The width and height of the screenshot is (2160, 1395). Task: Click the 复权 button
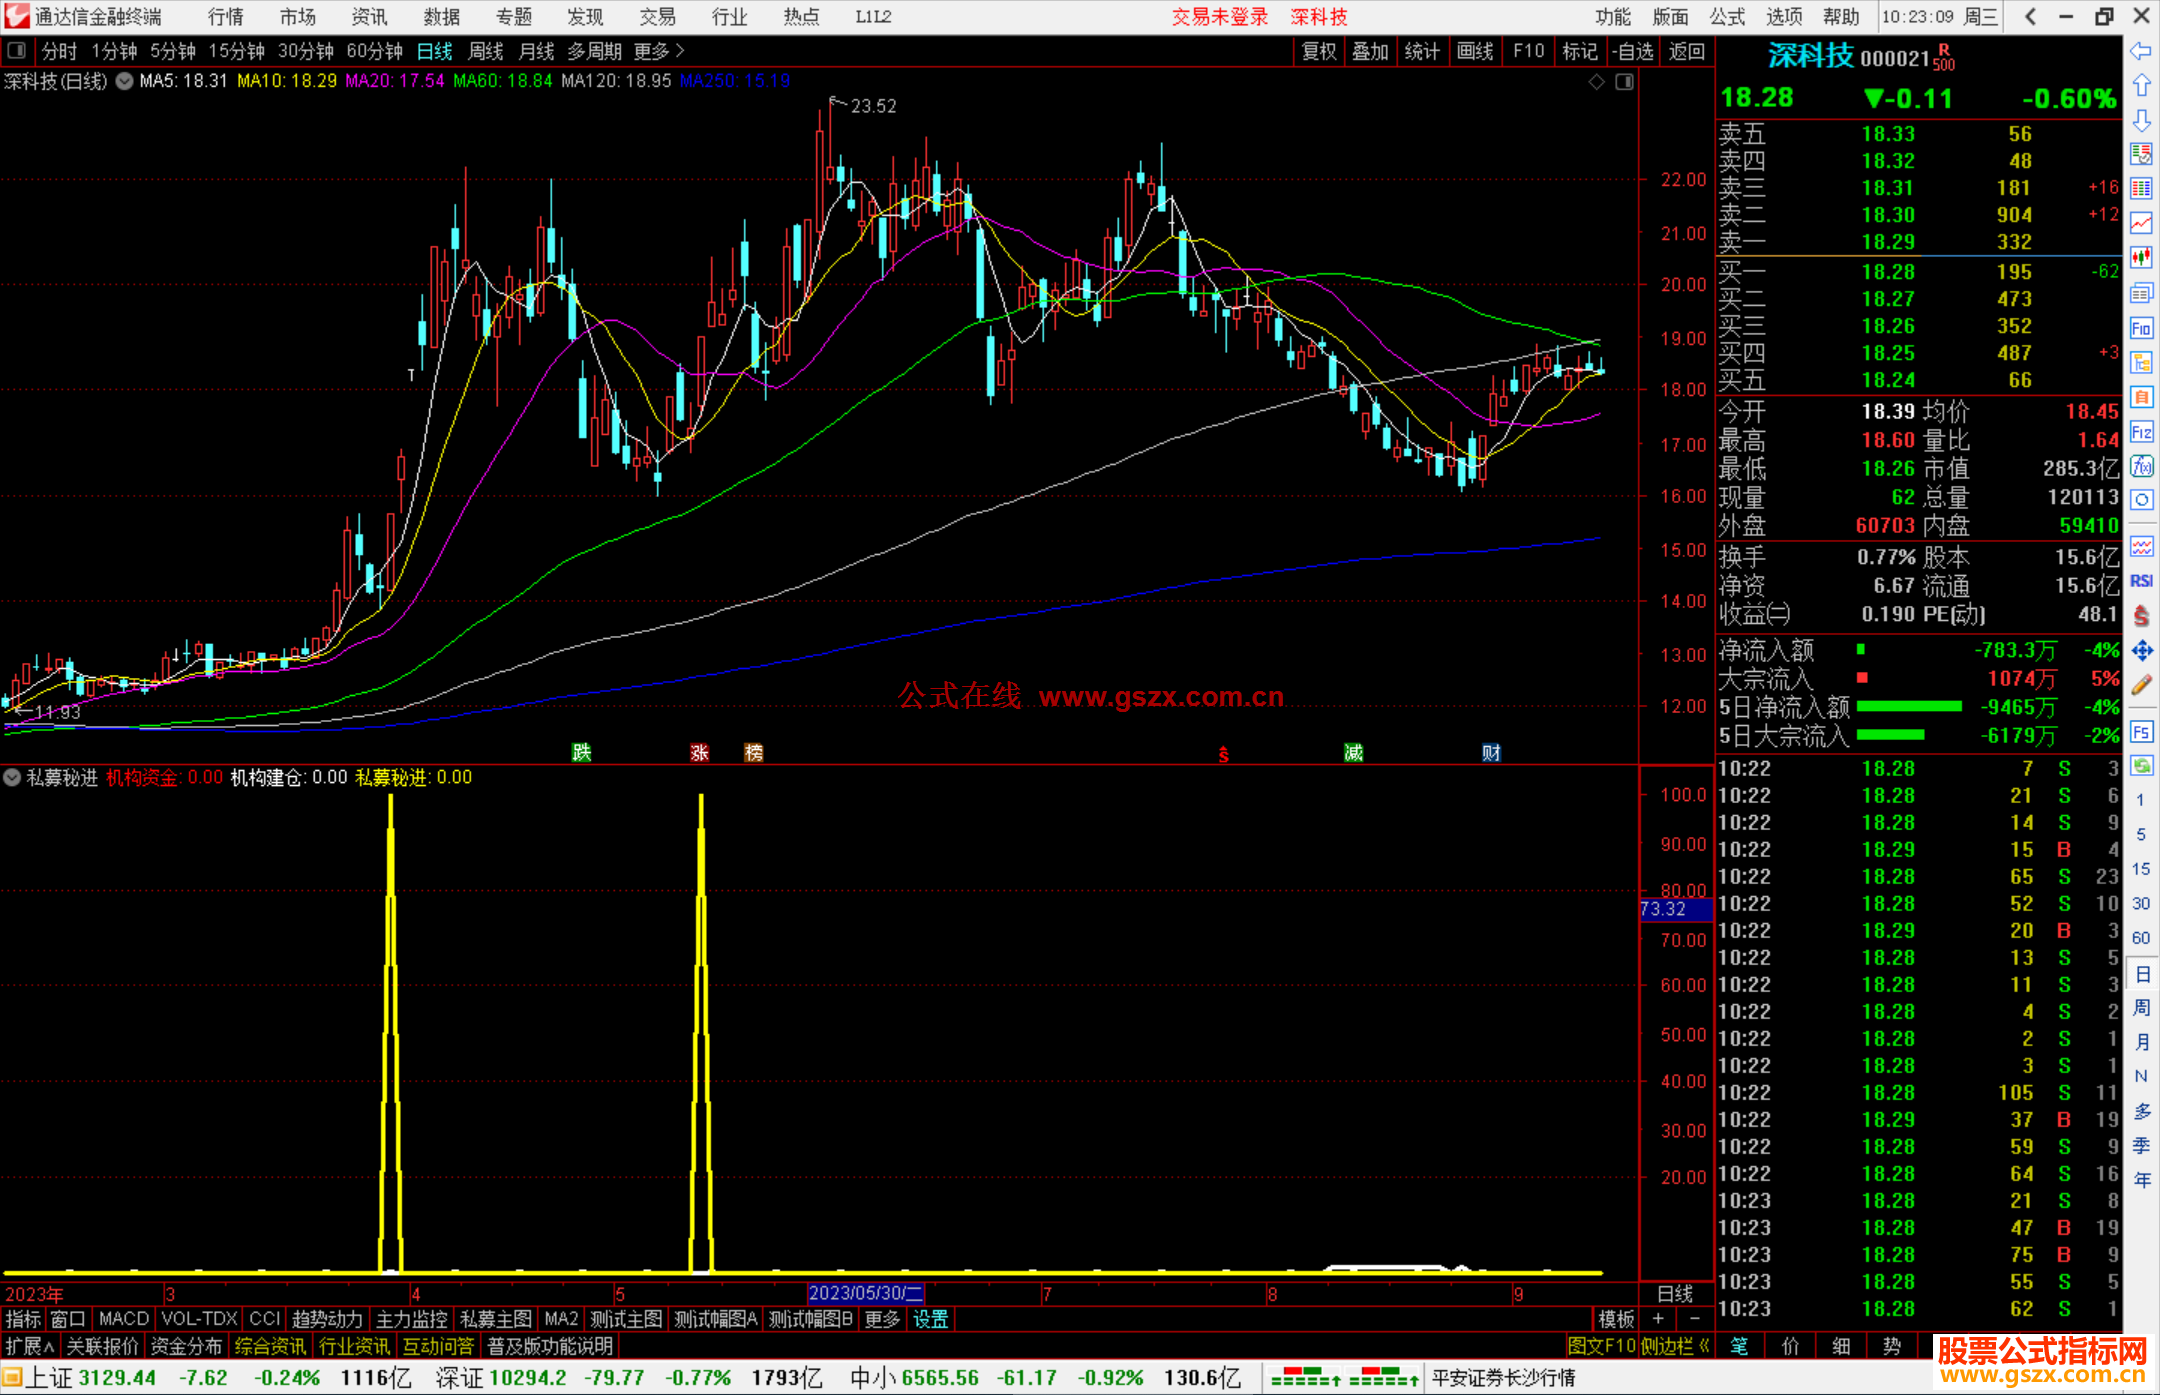[1318, 51]
